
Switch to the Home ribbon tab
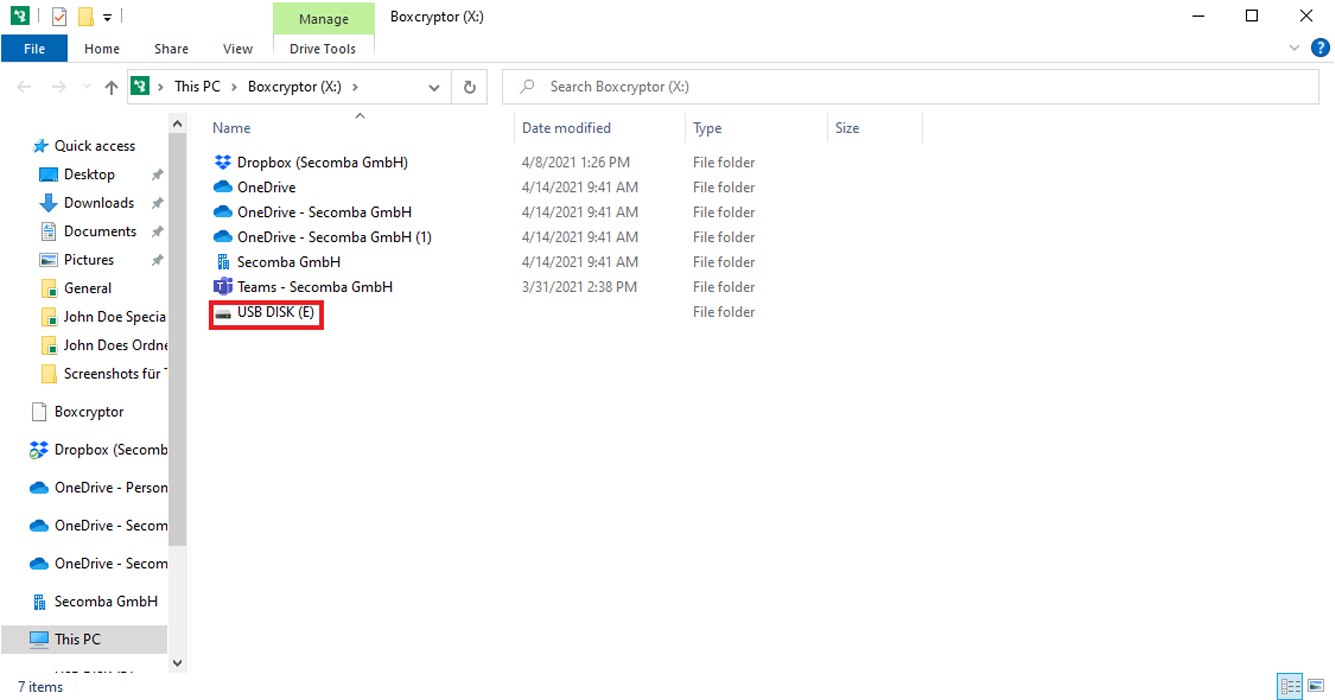coord(102,48)
